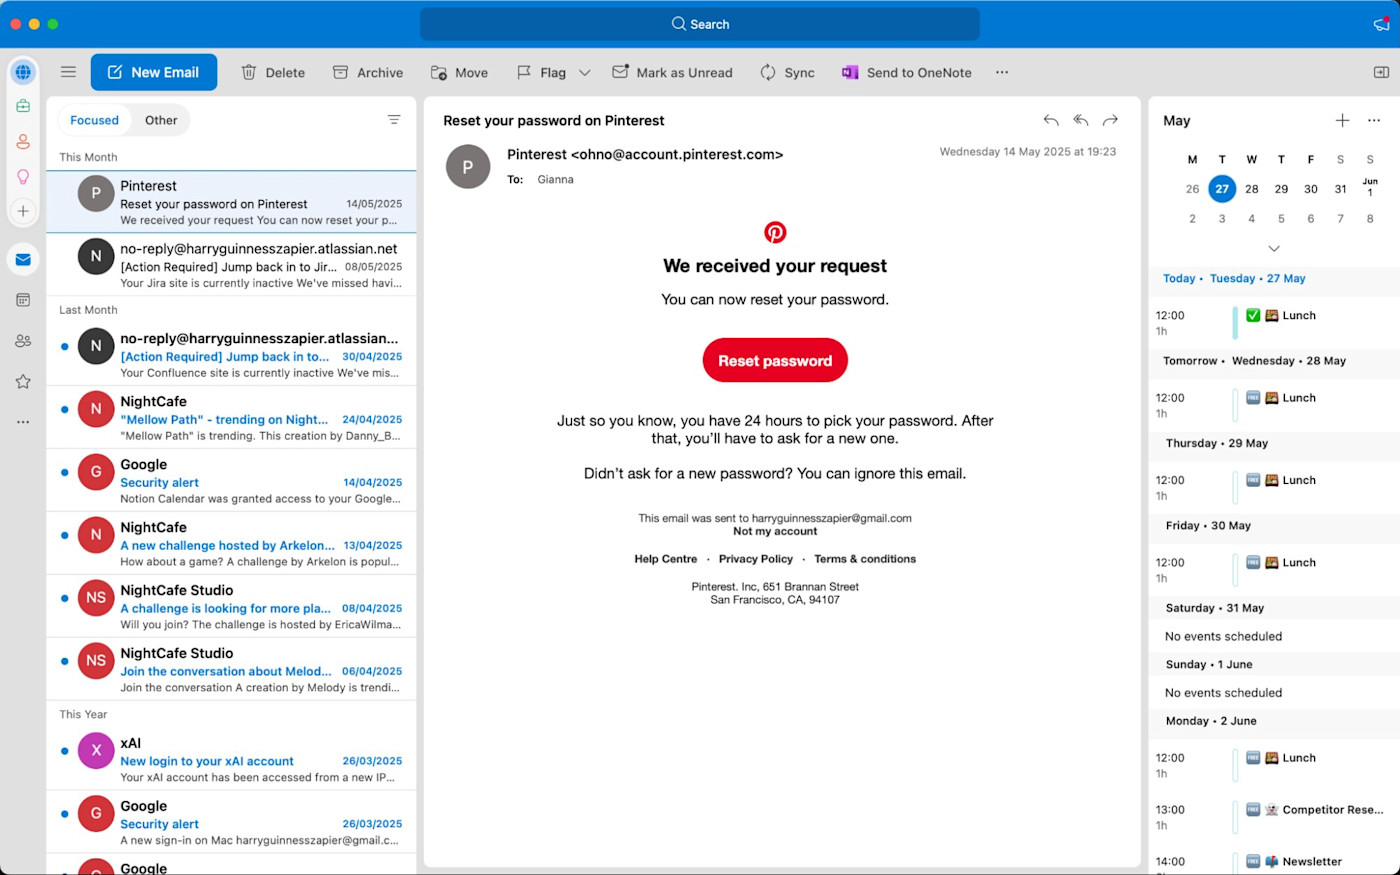This screenshot has height=875, width=1400.
Task: Open NightCafe Studio 'Join the conversation' email
Action: click(231, 670)
